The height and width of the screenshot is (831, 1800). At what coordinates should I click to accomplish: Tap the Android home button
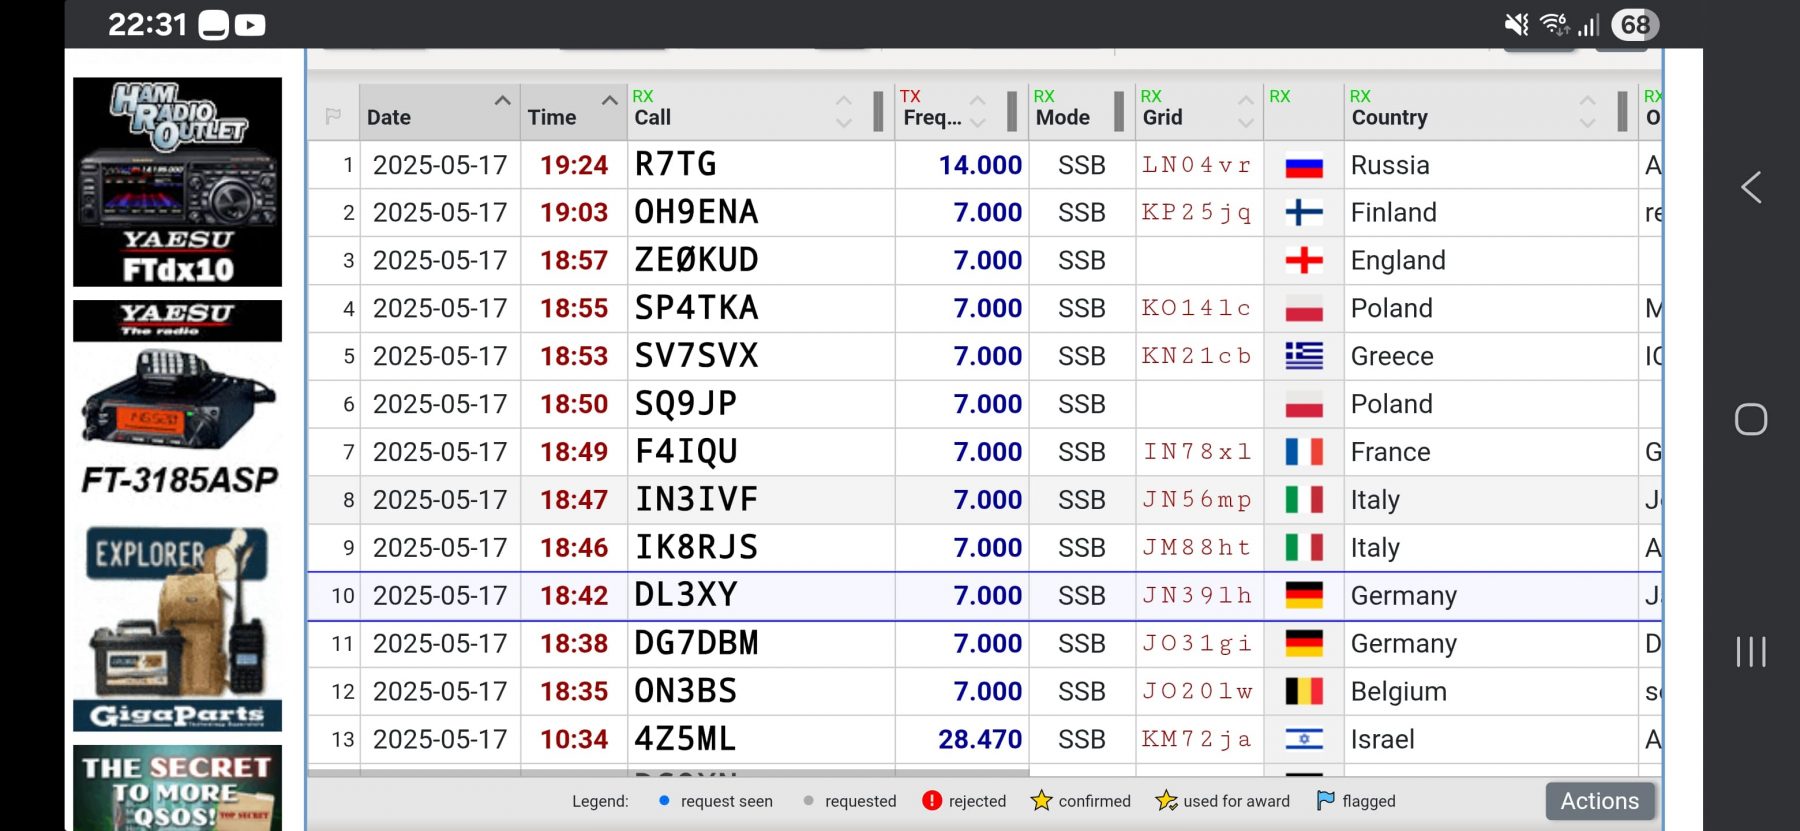click(x=1751, y=419)
